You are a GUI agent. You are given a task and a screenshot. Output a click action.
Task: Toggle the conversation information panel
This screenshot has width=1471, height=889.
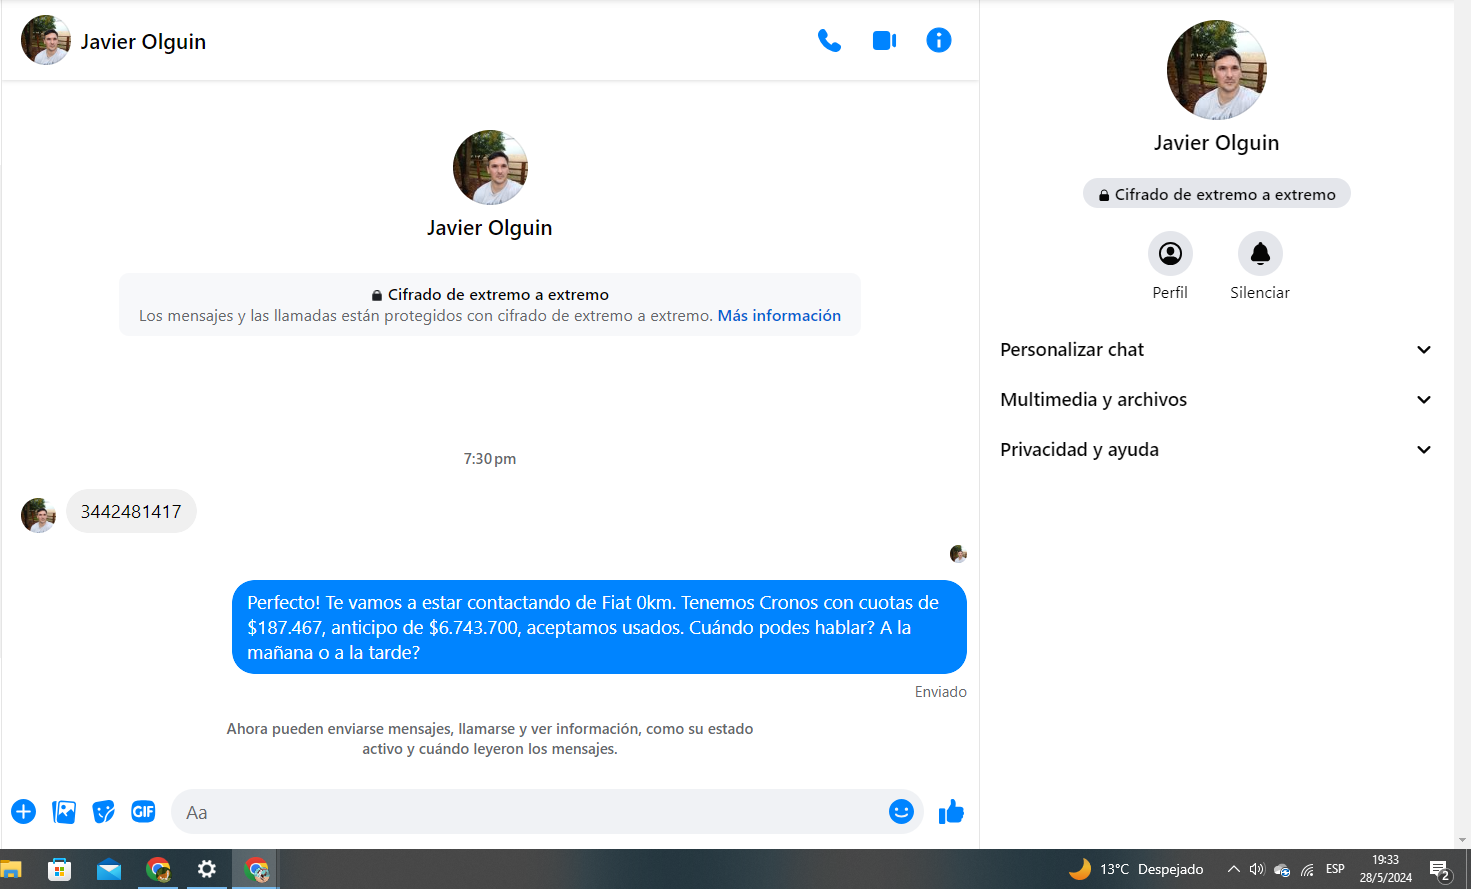(x=938, y=41)
